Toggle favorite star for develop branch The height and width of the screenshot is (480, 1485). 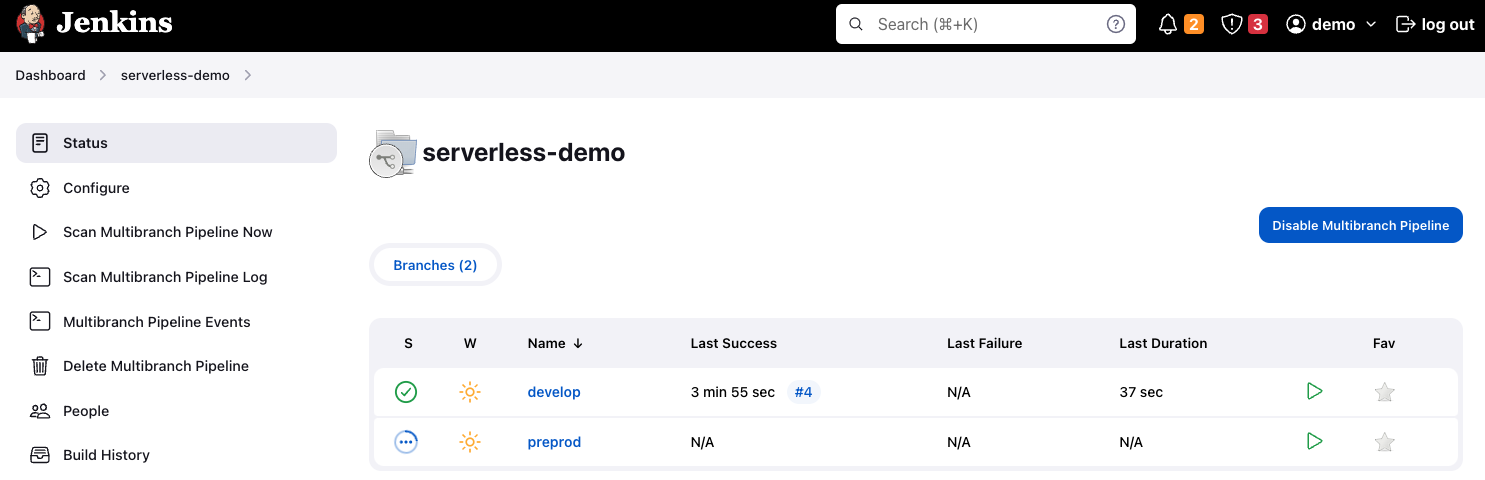click(x=1384, y=392)
